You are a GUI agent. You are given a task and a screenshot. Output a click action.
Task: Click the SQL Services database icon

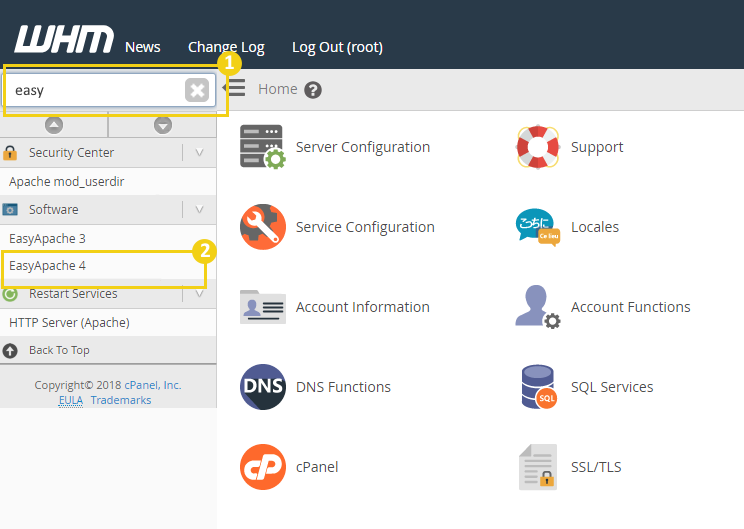click(x=539, y=387)
